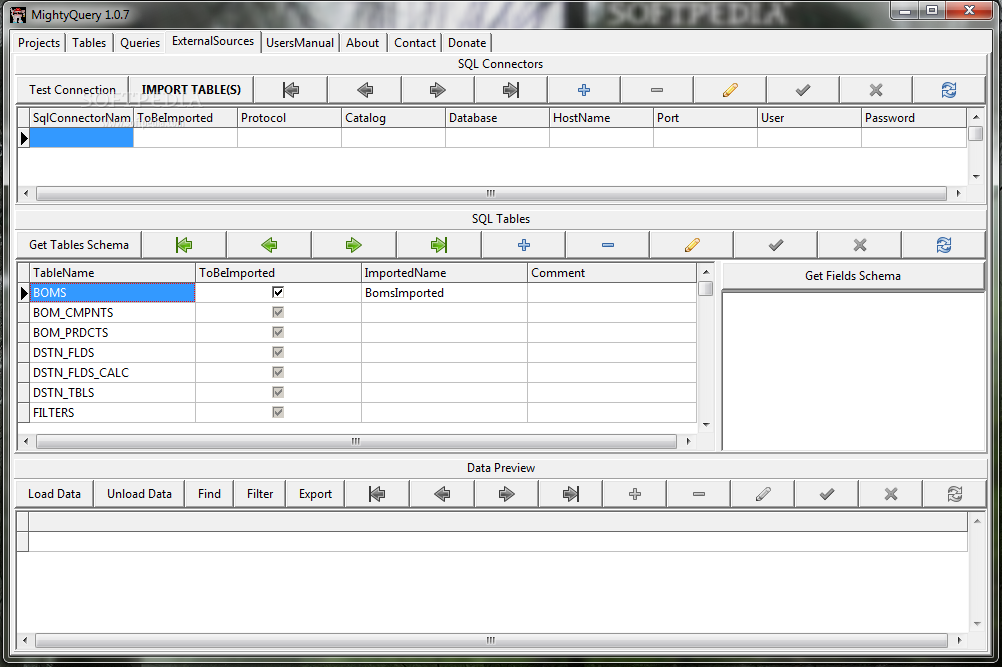
Task: Cancel SQL Tables edit with X icon
Action: (860, 245)
